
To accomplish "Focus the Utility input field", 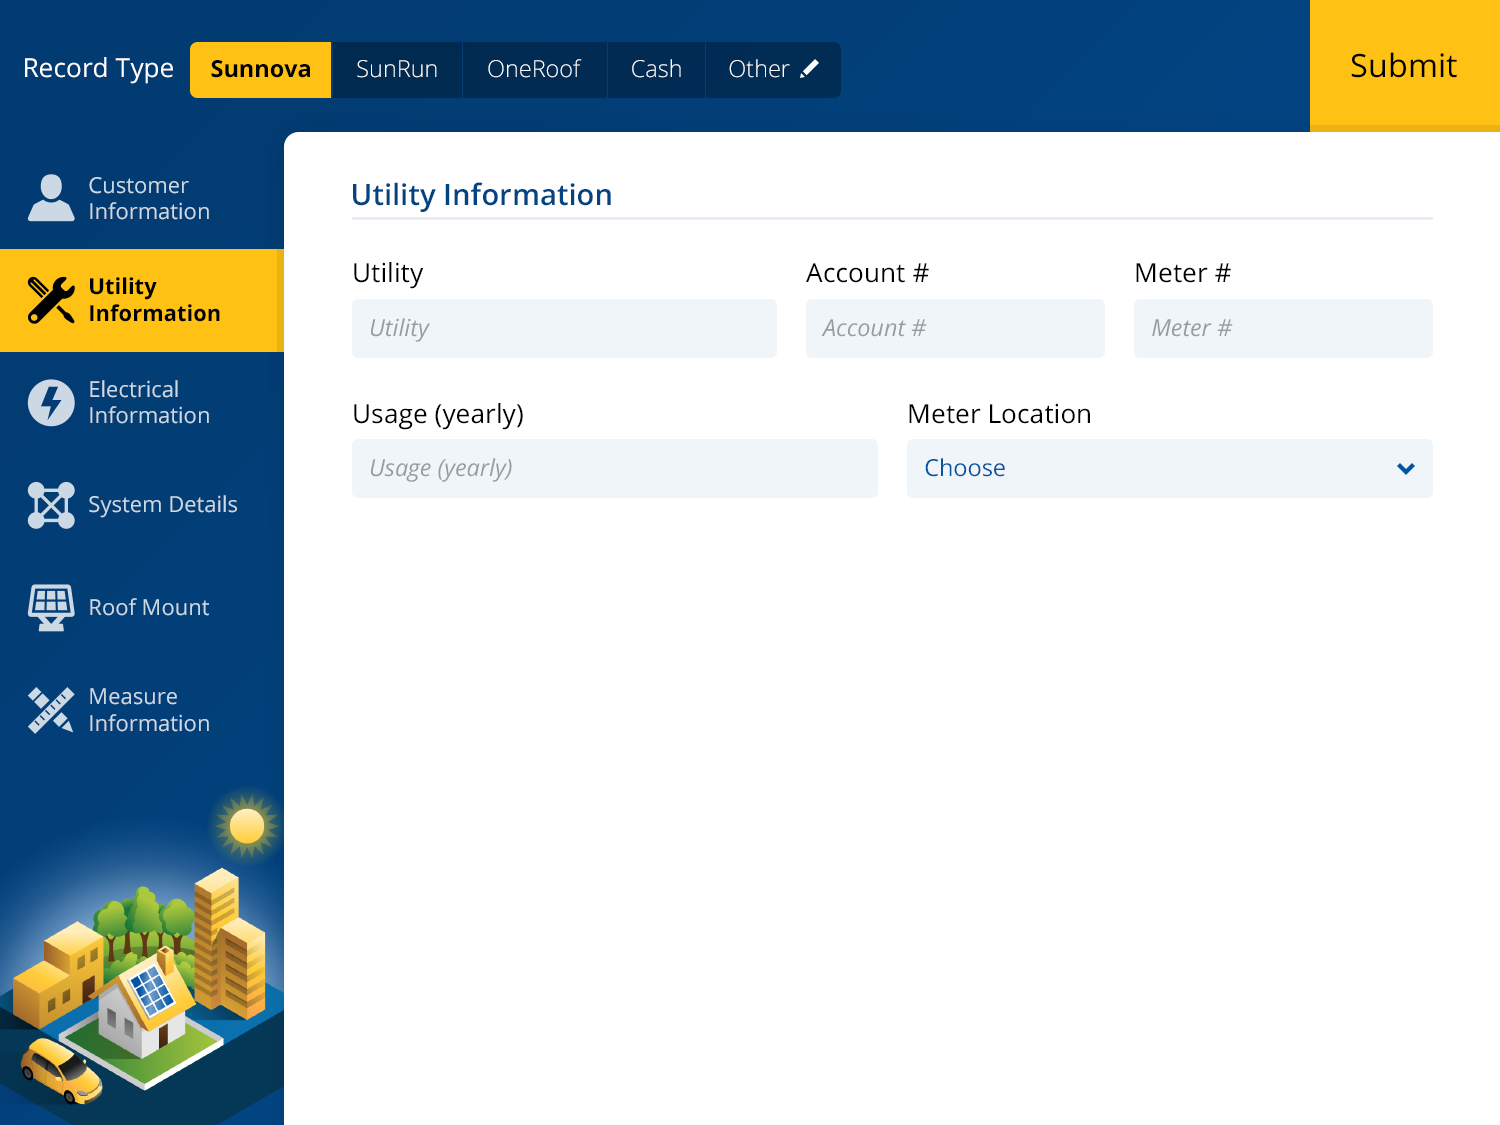I will (564, 328).
